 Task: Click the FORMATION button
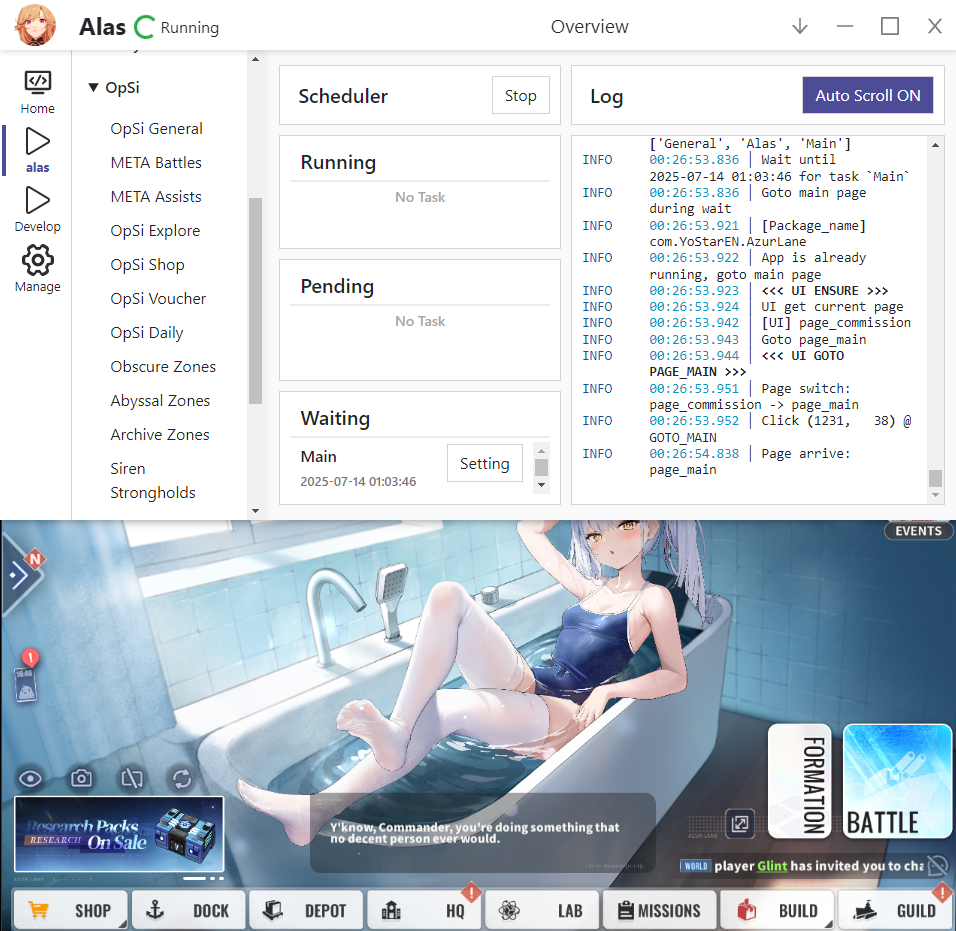(x=799, y=781)
